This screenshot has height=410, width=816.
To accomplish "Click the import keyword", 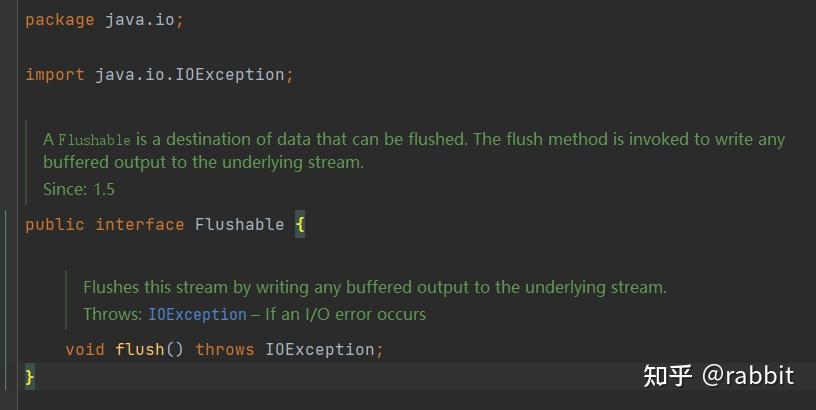I will coord(55,74).
